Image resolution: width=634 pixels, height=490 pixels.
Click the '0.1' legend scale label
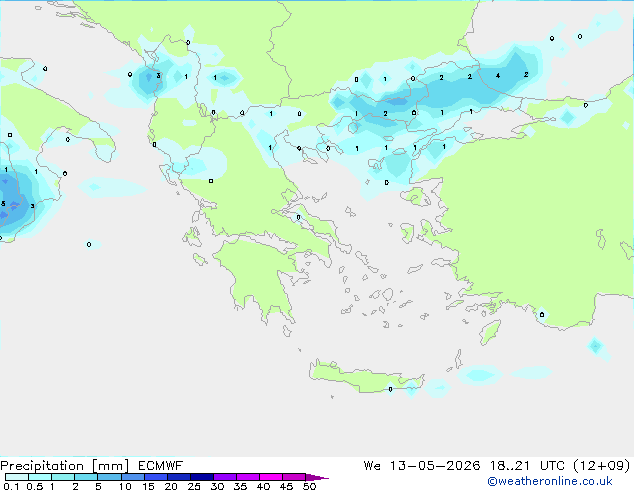(x=11, y=486)
